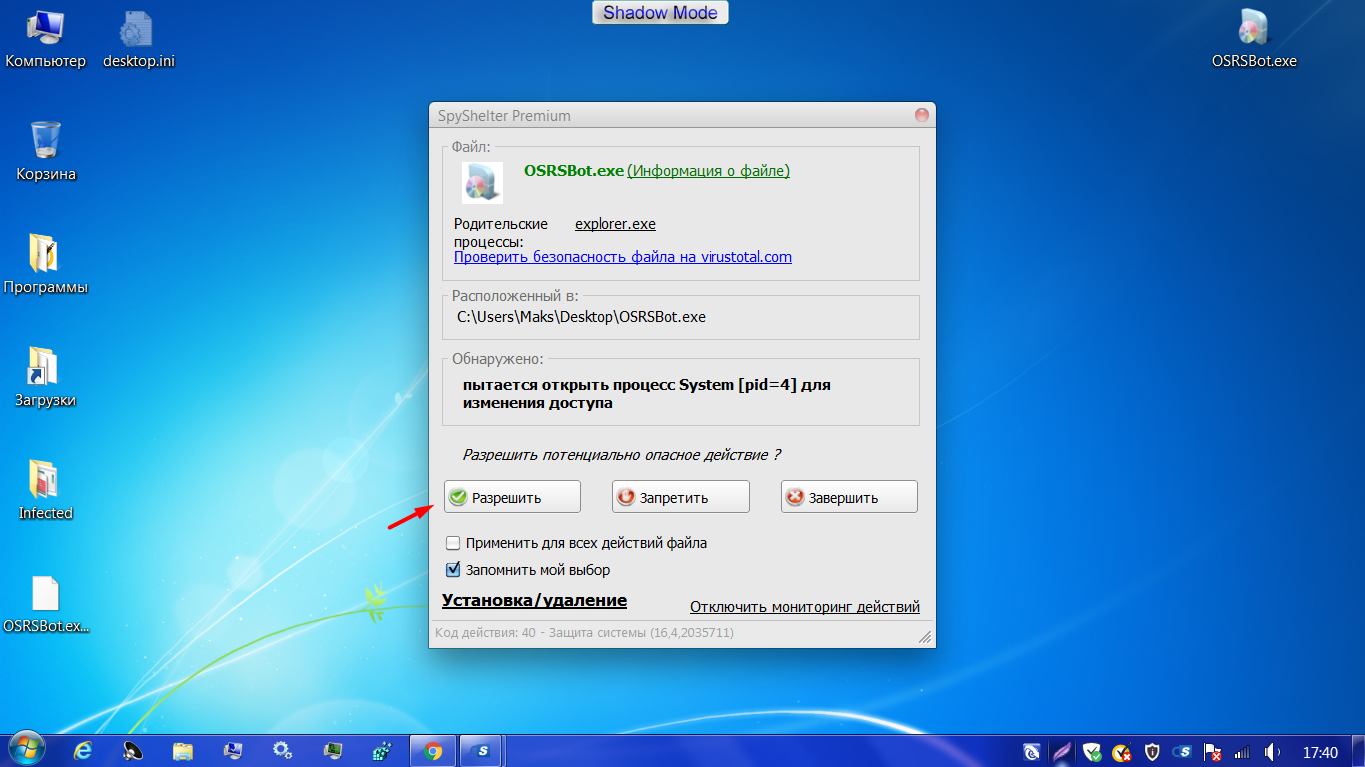Open Internet Explorer from the taskbar
This screenshot has height=767, width=1365.
point(85,751)
